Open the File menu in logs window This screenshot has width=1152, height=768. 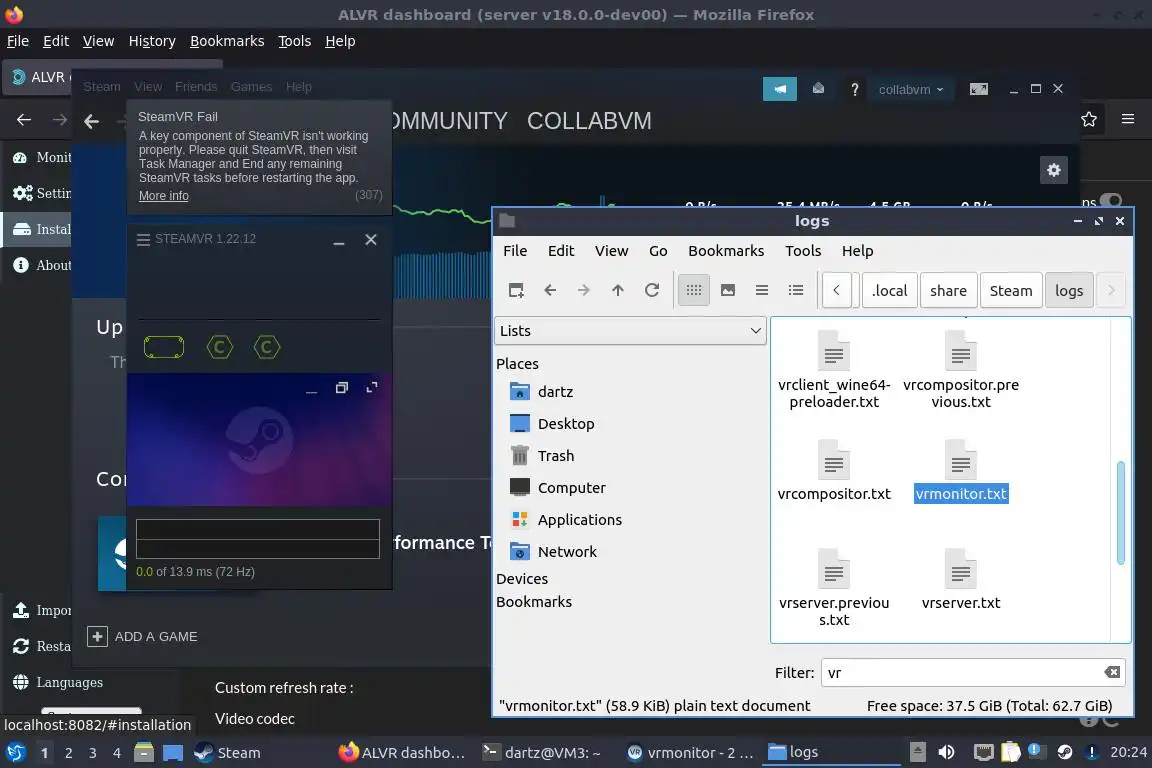(x=515, y=251)
